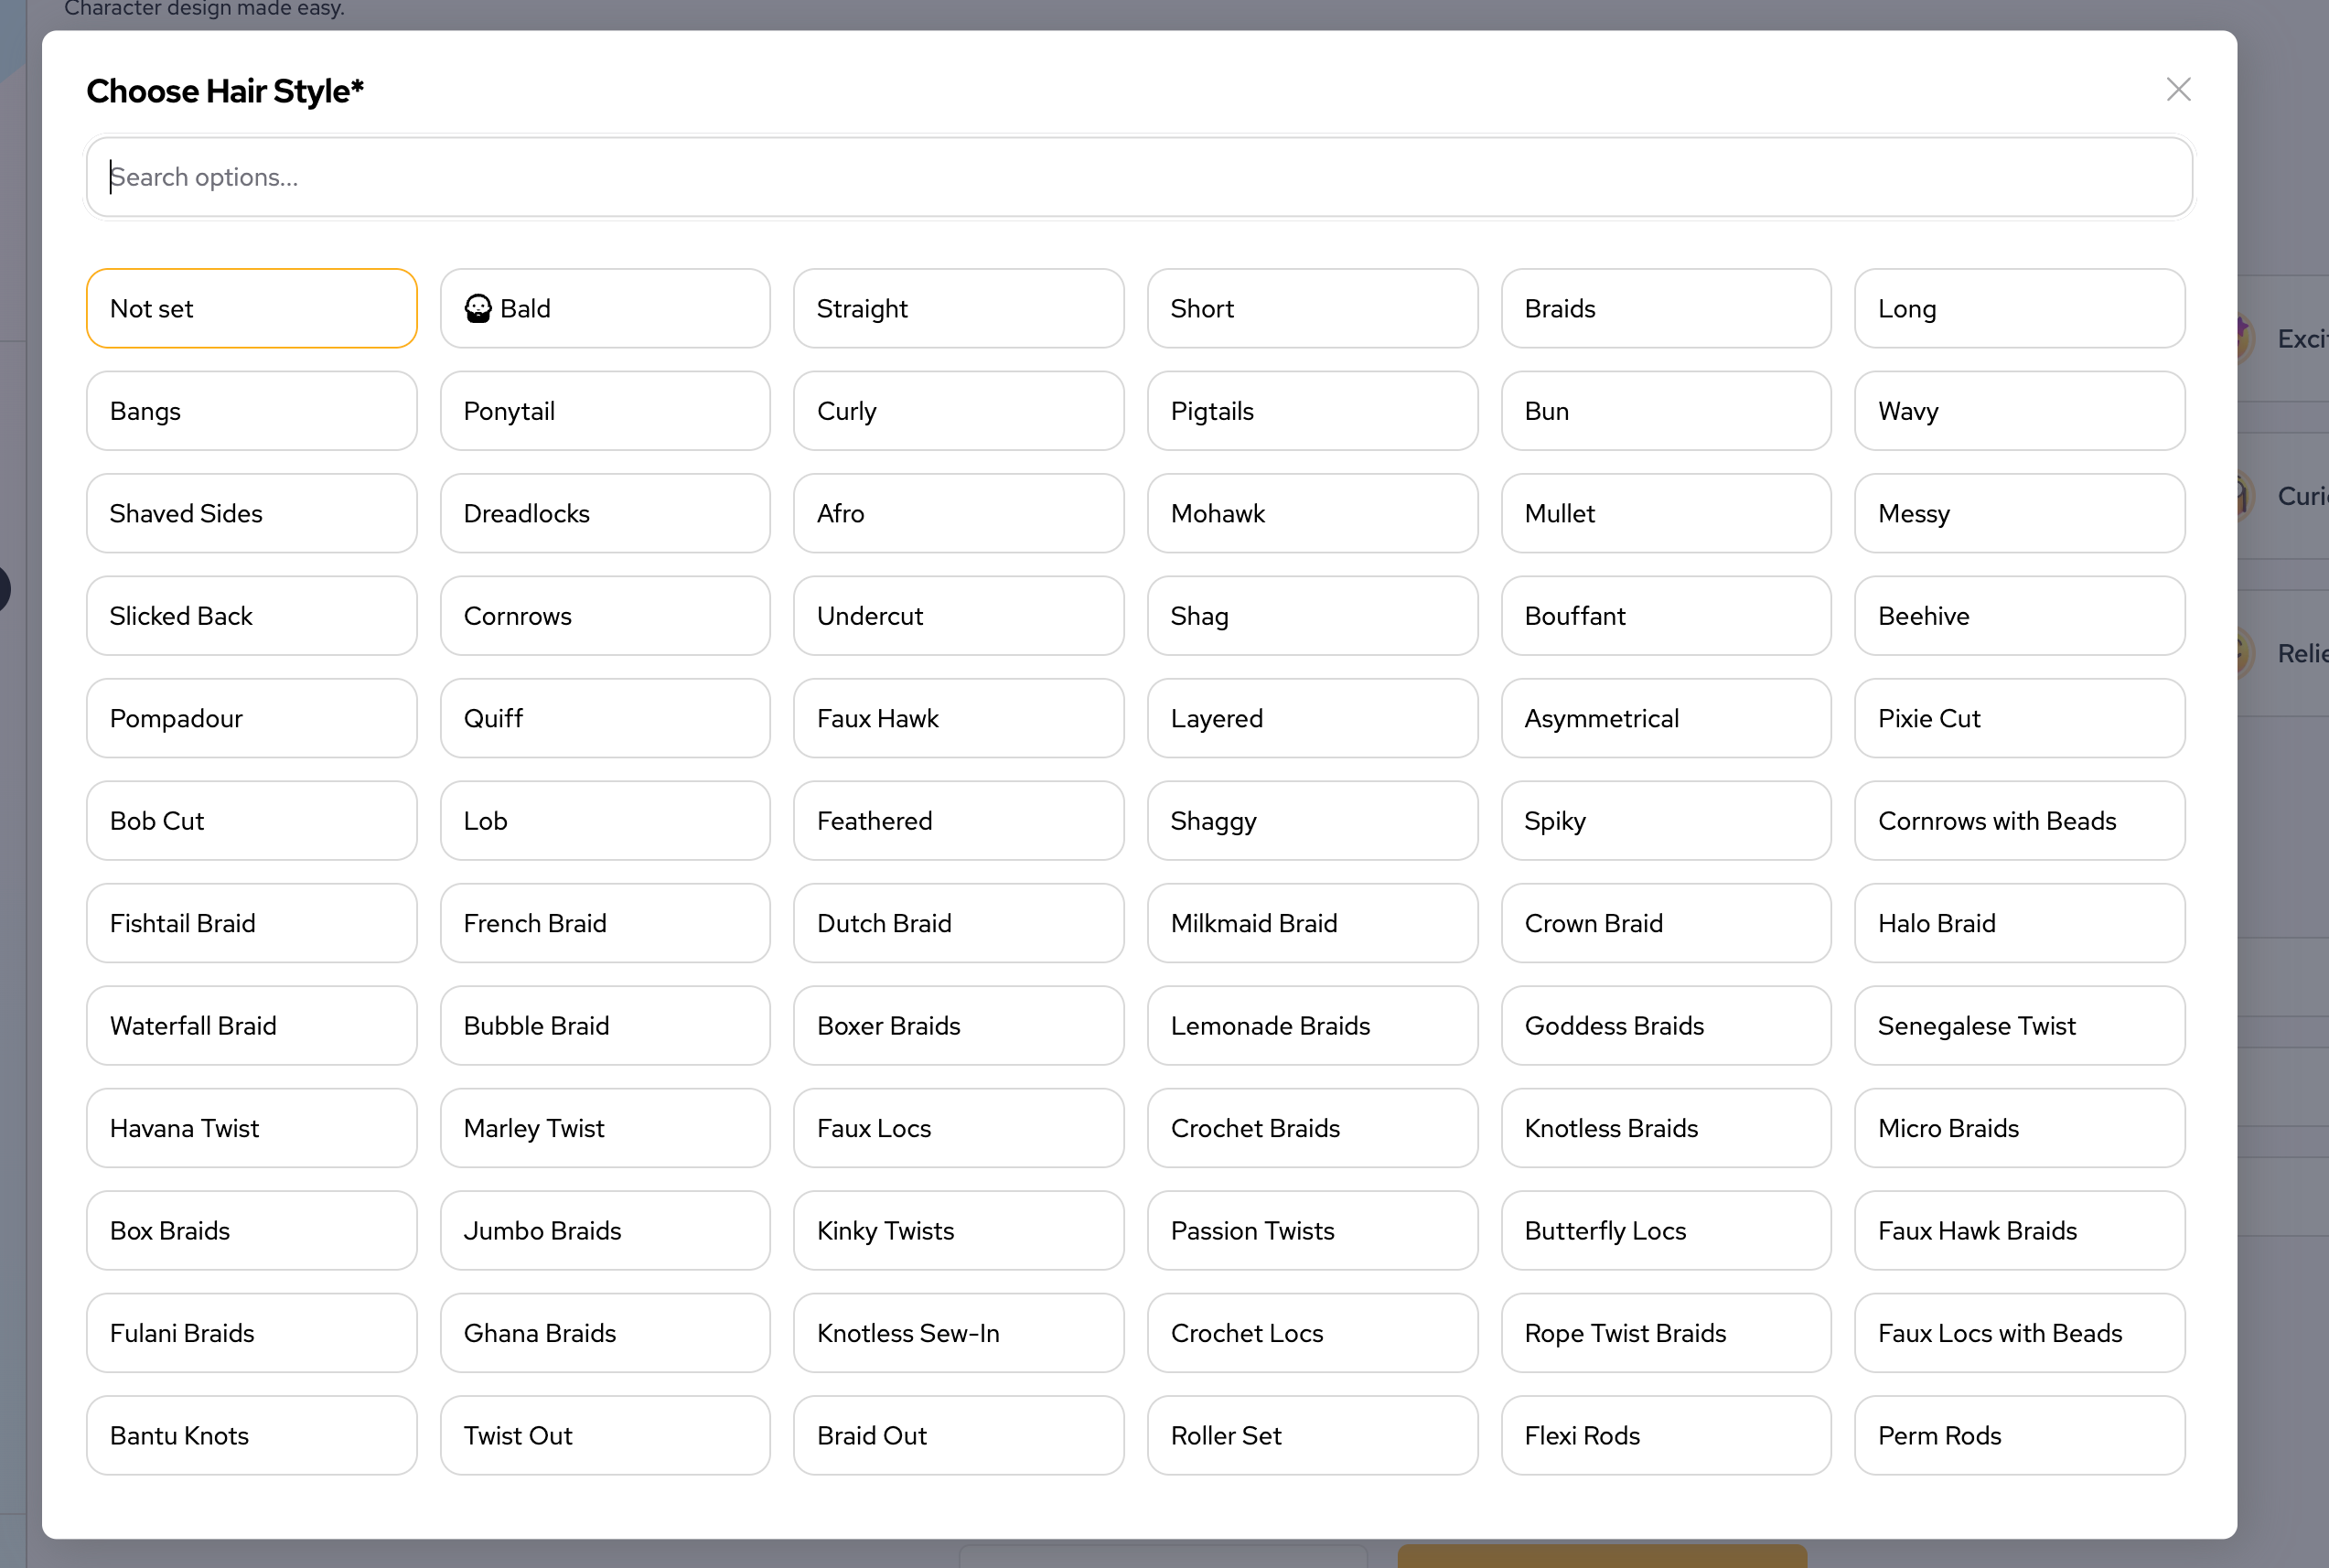Choose the Butterfly Locs style

click(1665, 1230)
